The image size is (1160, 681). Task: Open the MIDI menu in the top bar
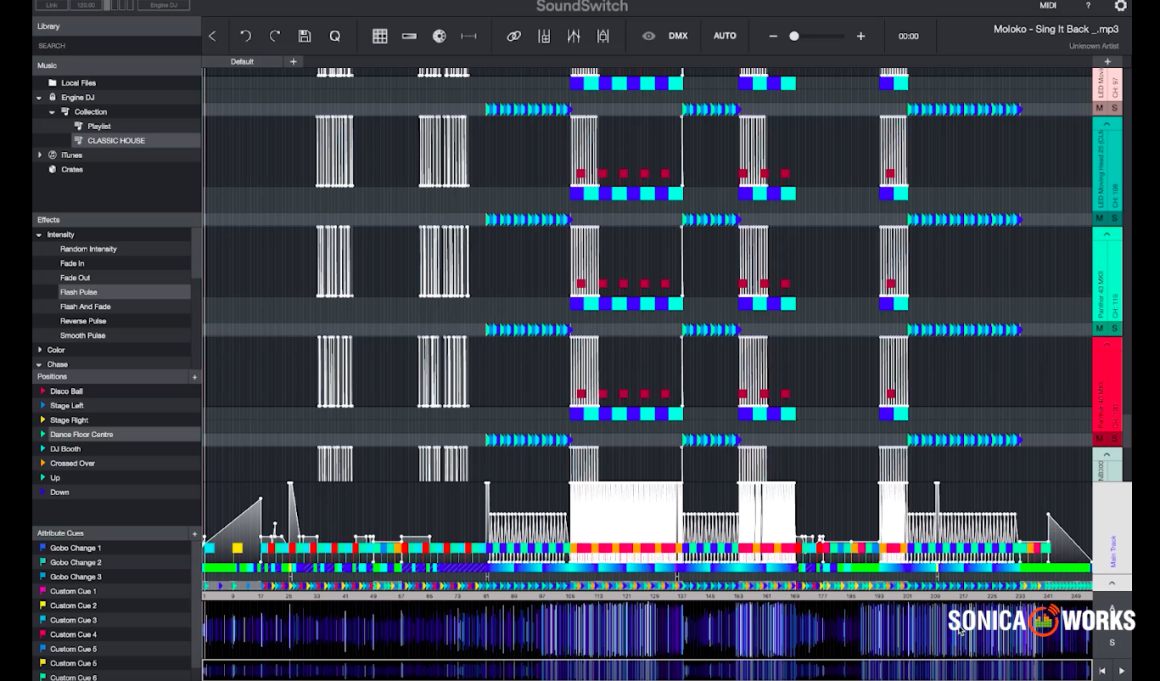click(1048, 6)
